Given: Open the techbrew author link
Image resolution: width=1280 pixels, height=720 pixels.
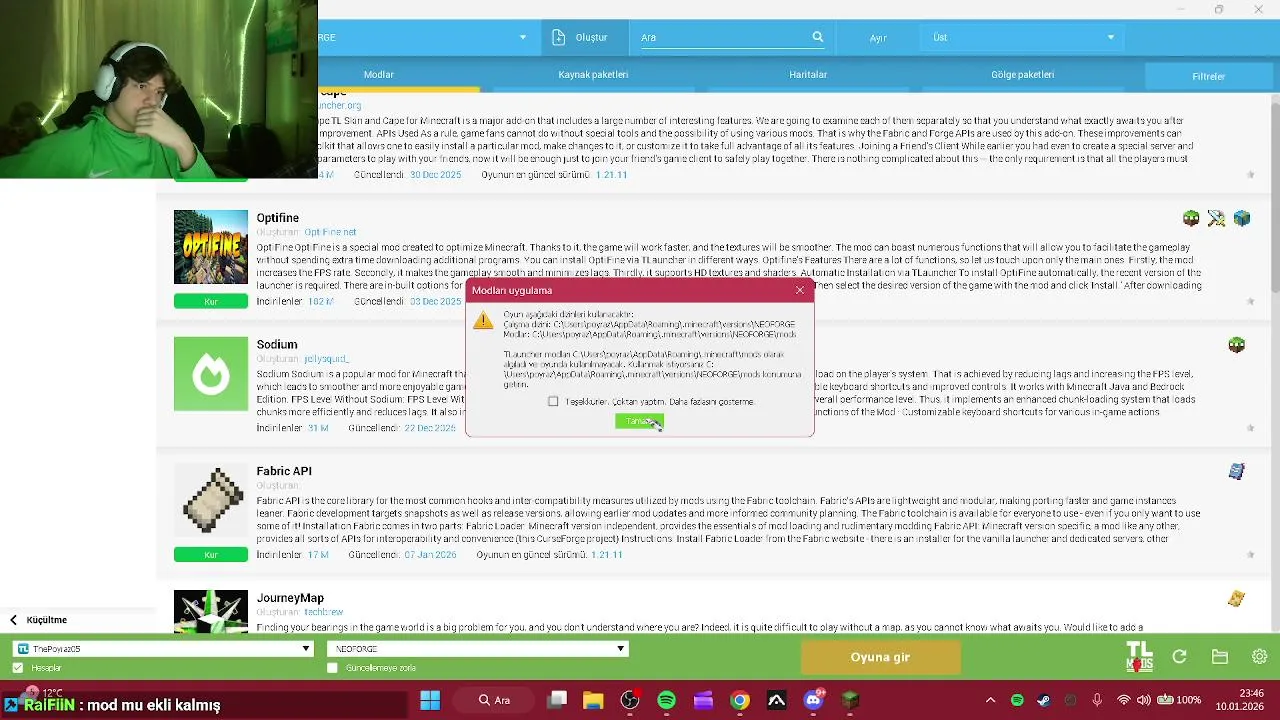Looking at the screenshot, I should 324,612.
